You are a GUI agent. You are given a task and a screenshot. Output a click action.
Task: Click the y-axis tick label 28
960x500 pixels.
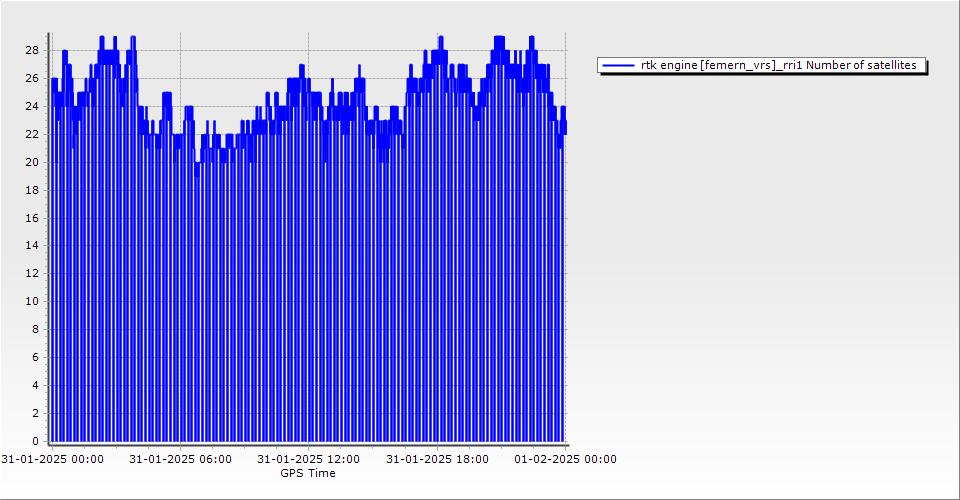(32, 50)
